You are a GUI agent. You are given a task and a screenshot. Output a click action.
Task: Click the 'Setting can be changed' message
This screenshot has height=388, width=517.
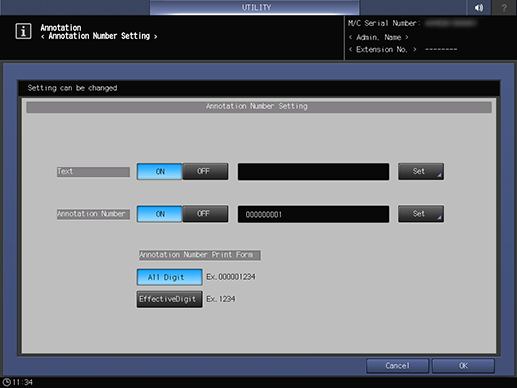[x=72, y=88]
